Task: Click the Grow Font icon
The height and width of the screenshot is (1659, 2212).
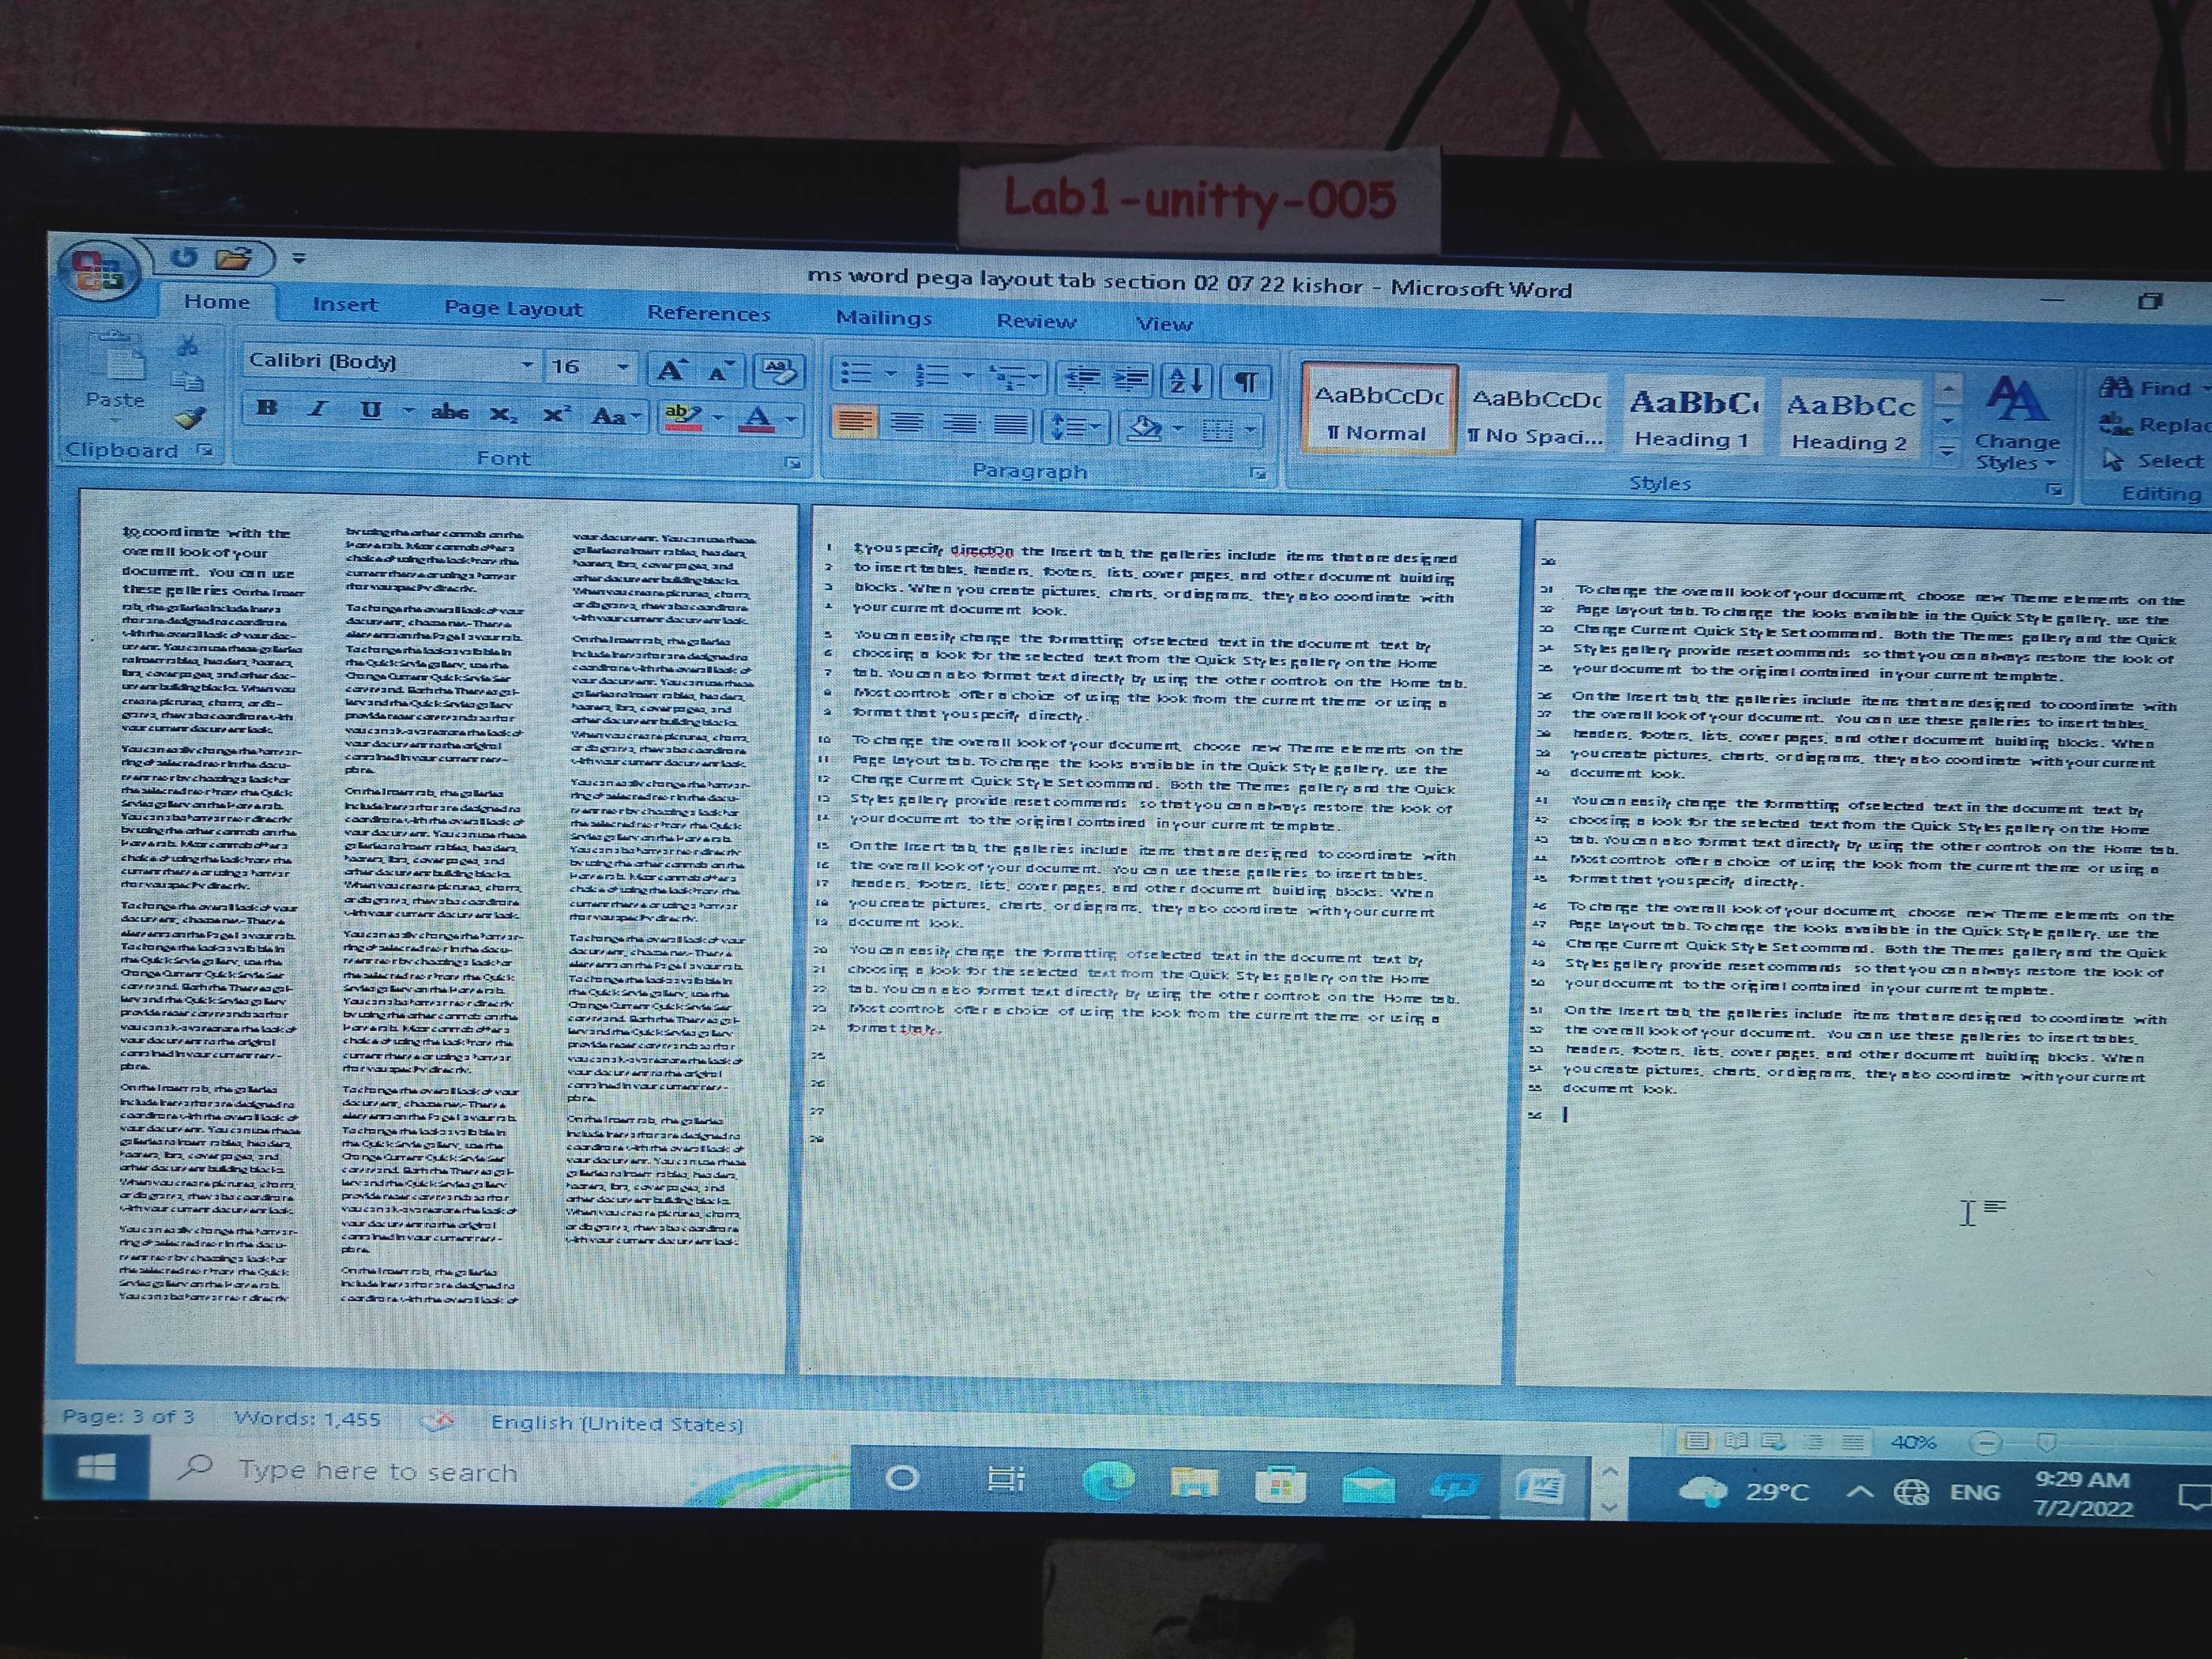Action: click(670, 371)
